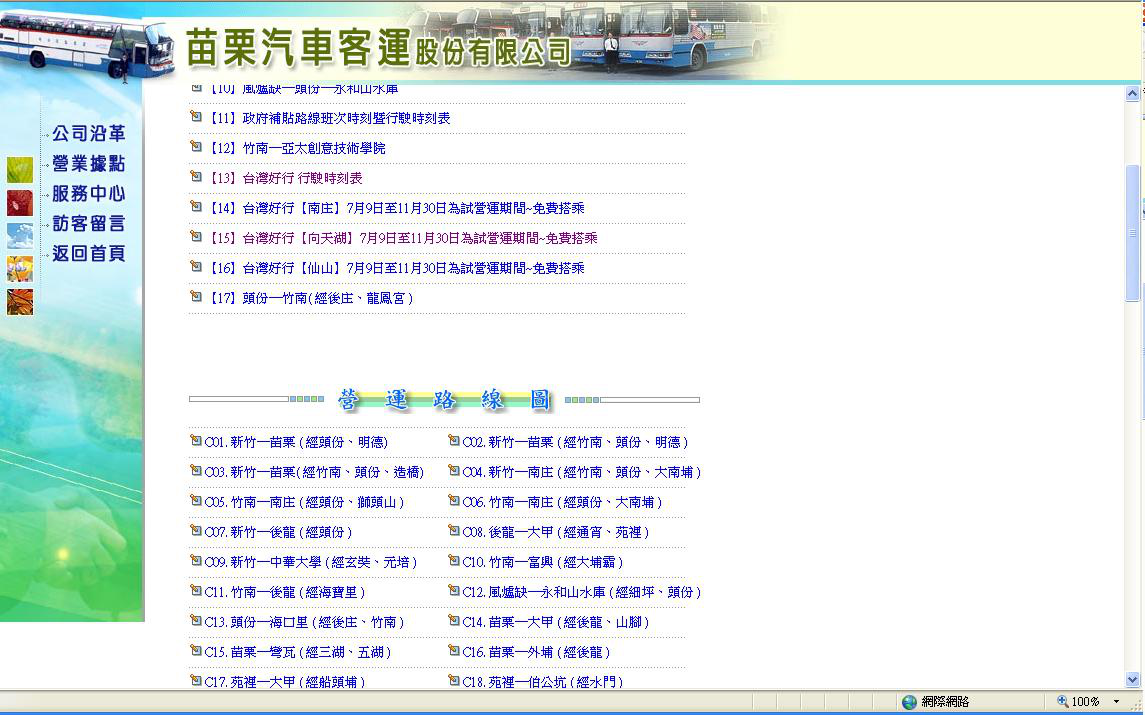Open the 訪客留言 guestbook page
Viewport: 1145px width, 715px height.
pyautogui.click(x=88, y=223)
